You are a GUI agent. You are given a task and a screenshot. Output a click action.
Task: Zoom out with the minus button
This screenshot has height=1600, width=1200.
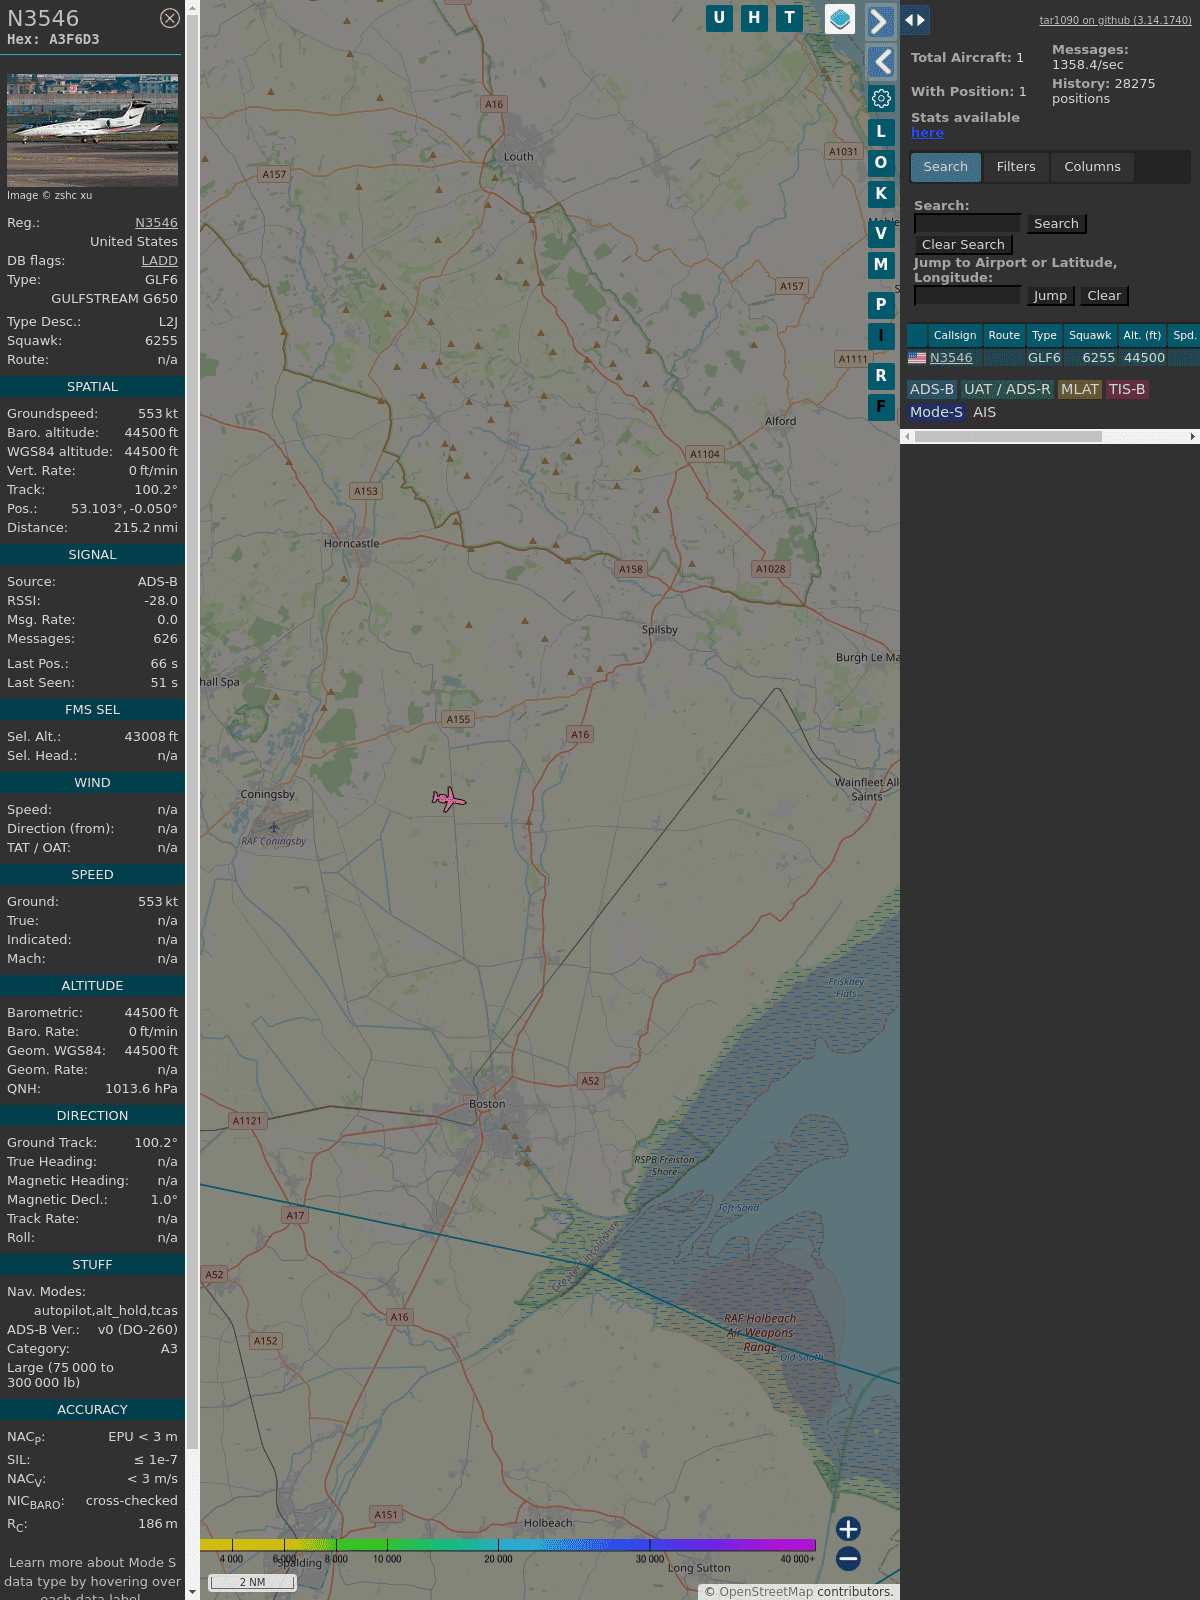tap(848, 1558)
